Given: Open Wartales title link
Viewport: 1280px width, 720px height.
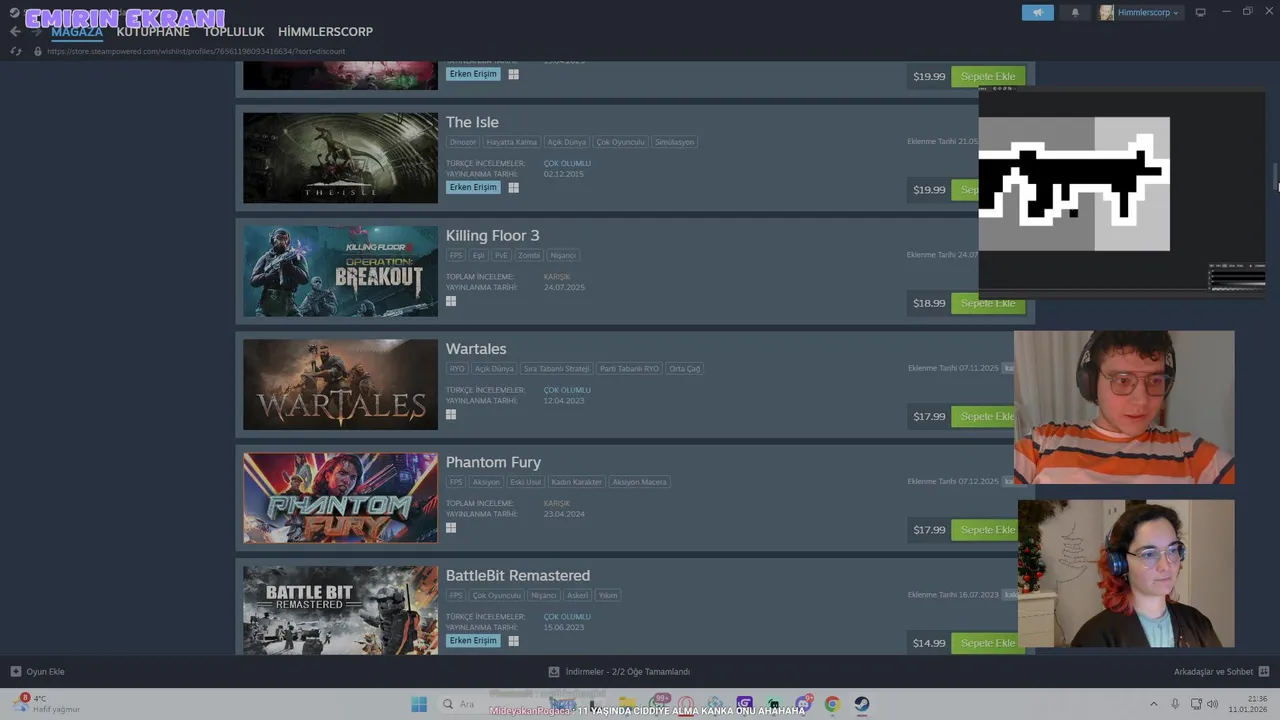Looking at the screenshot, I should [x=476, y=349].
